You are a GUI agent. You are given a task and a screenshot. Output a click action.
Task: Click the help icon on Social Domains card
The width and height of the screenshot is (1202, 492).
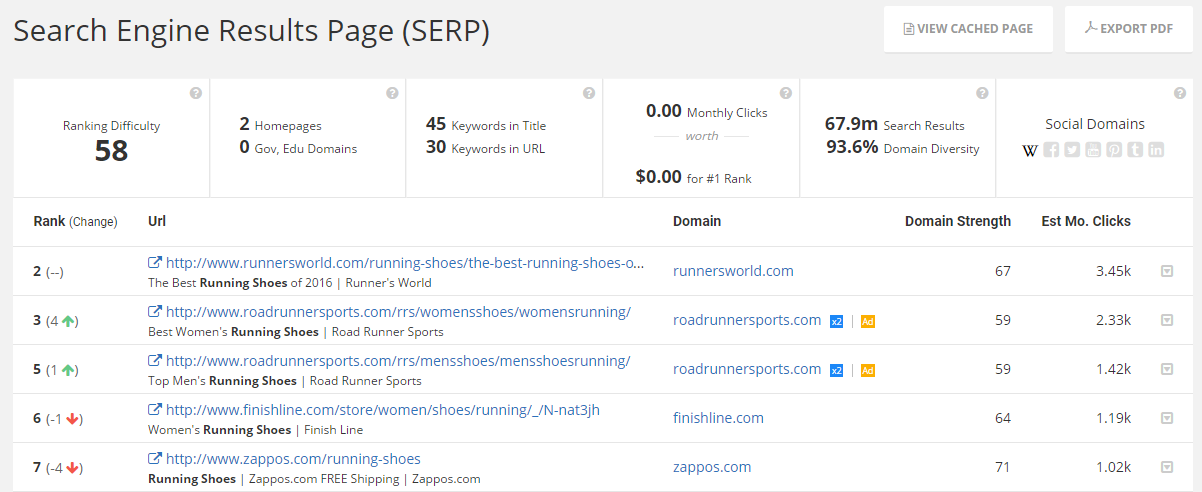pos(1179,93)
